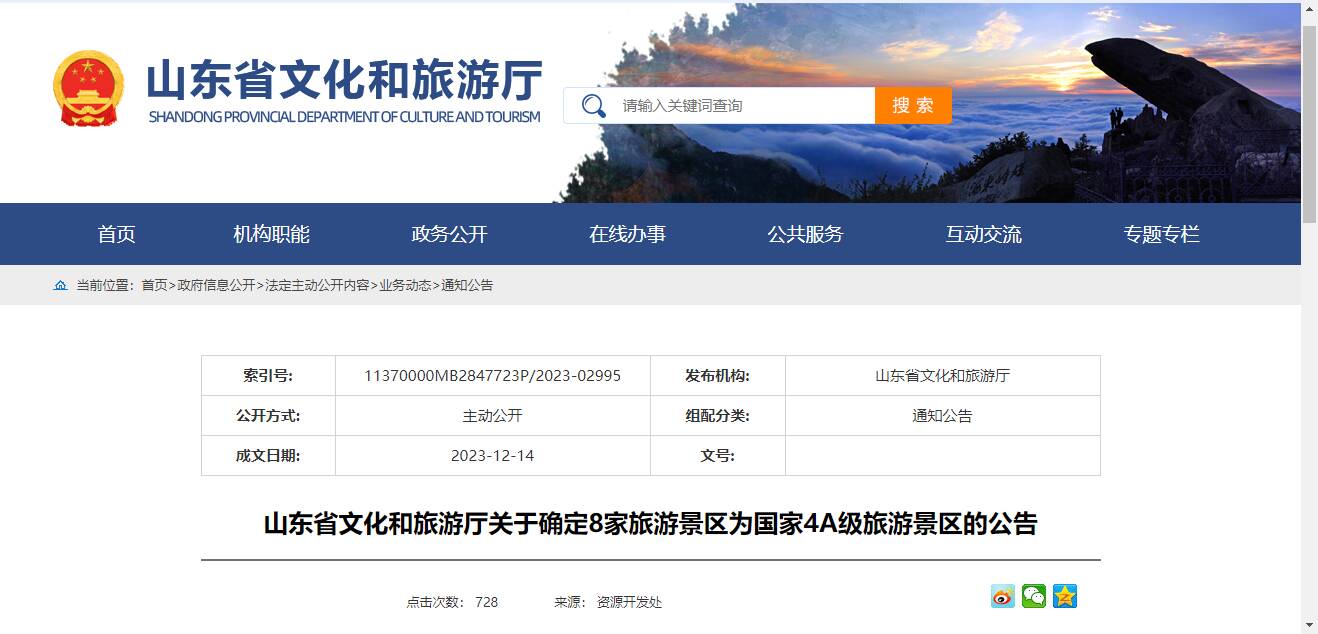Open 互动交流 navigation item

[x=983, y=234]
